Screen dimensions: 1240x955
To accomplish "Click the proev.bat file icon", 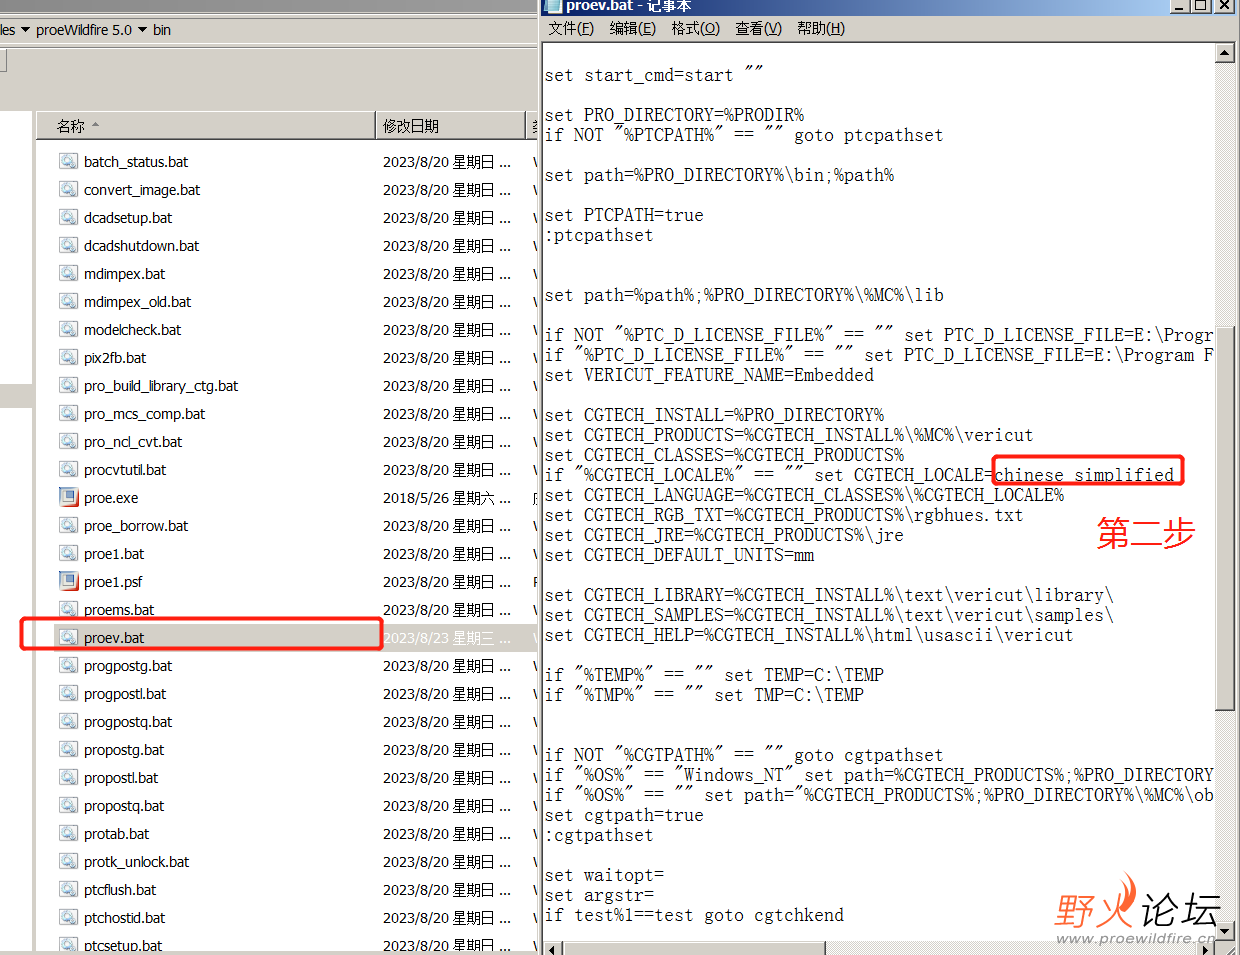I will point(68,637).
